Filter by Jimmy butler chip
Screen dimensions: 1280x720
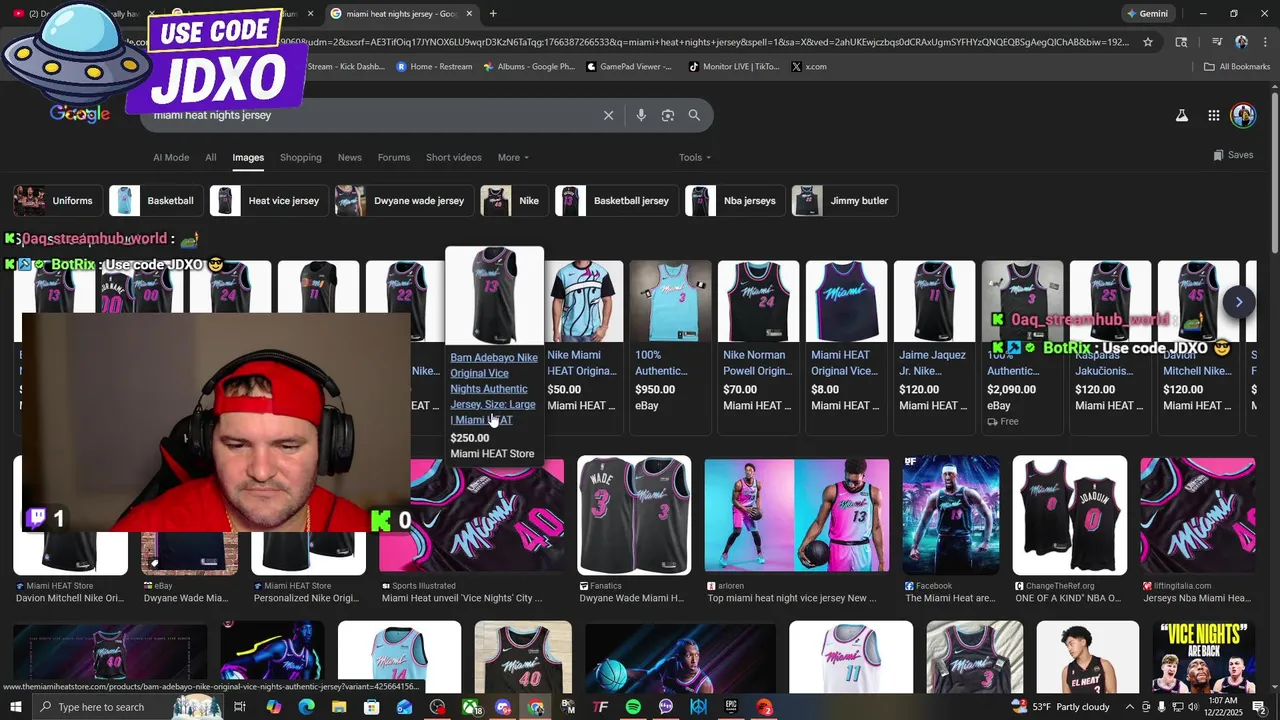(844, 201)
